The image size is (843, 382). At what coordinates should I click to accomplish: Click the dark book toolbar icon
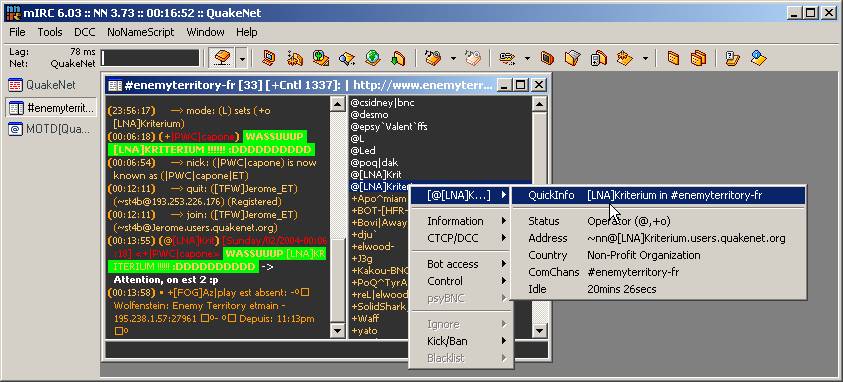point(547,57)
